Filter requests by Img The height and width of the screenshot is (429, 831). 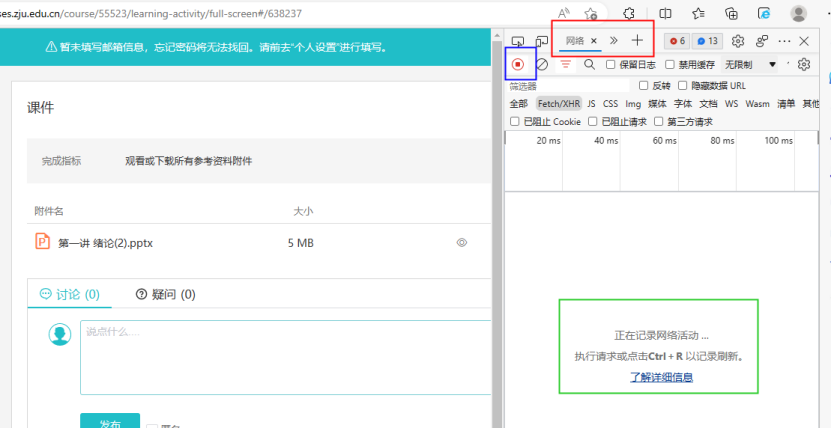(633, 103)
